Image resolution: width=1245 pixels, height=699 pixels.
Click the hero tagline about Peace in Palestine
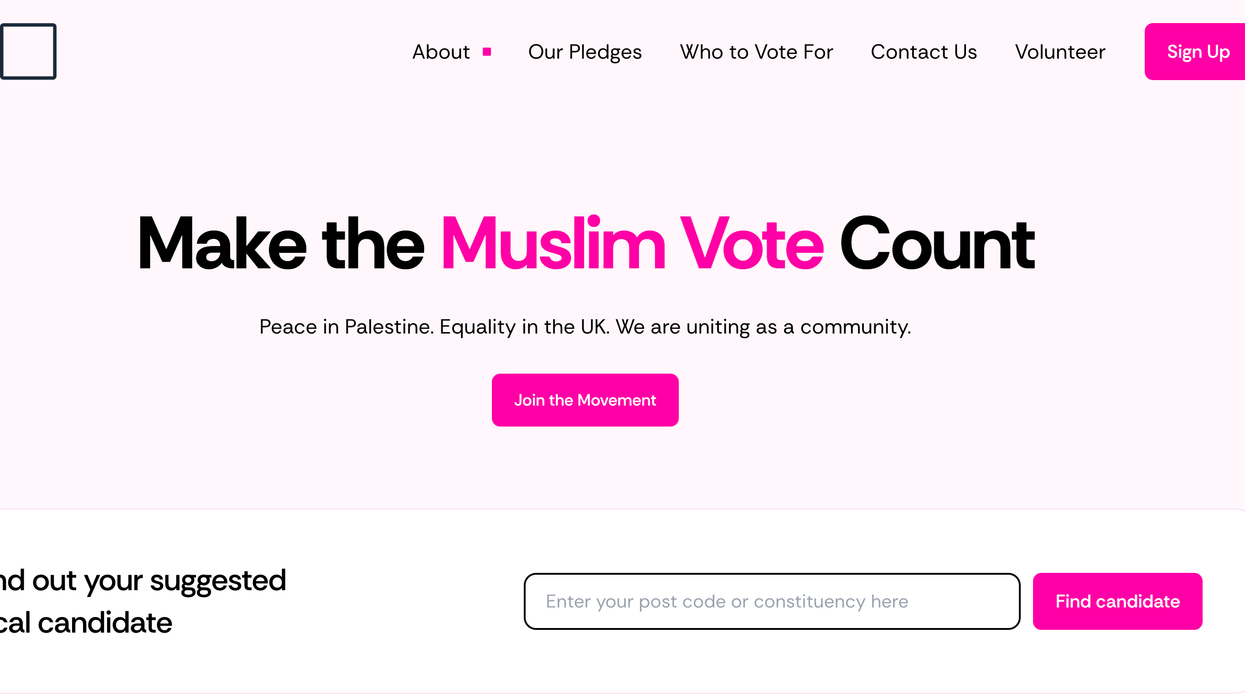click(585, 326)
